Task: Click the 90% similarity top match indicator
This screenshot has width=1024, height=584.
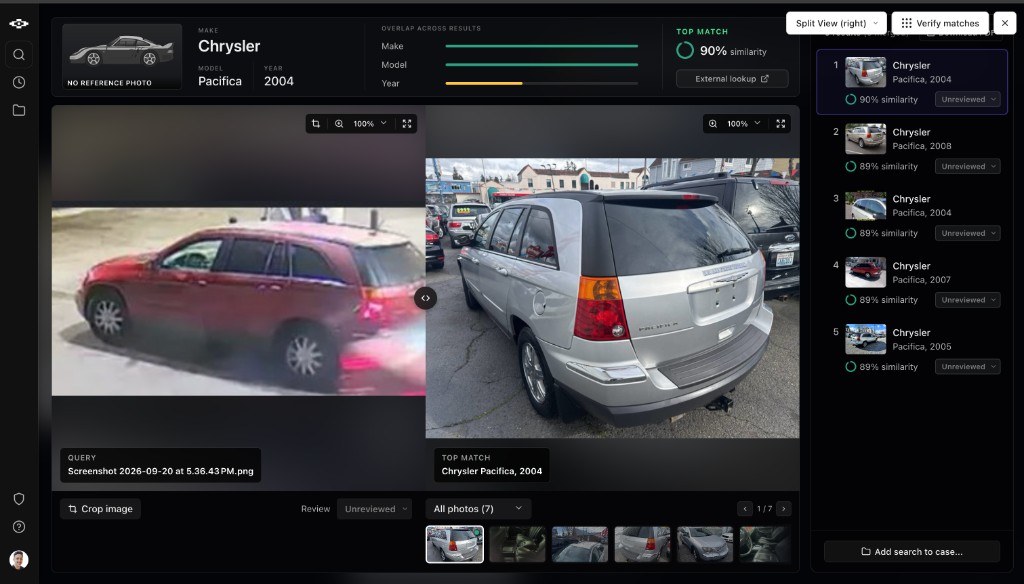Action: pyautogui.click(x=722, y=51)
